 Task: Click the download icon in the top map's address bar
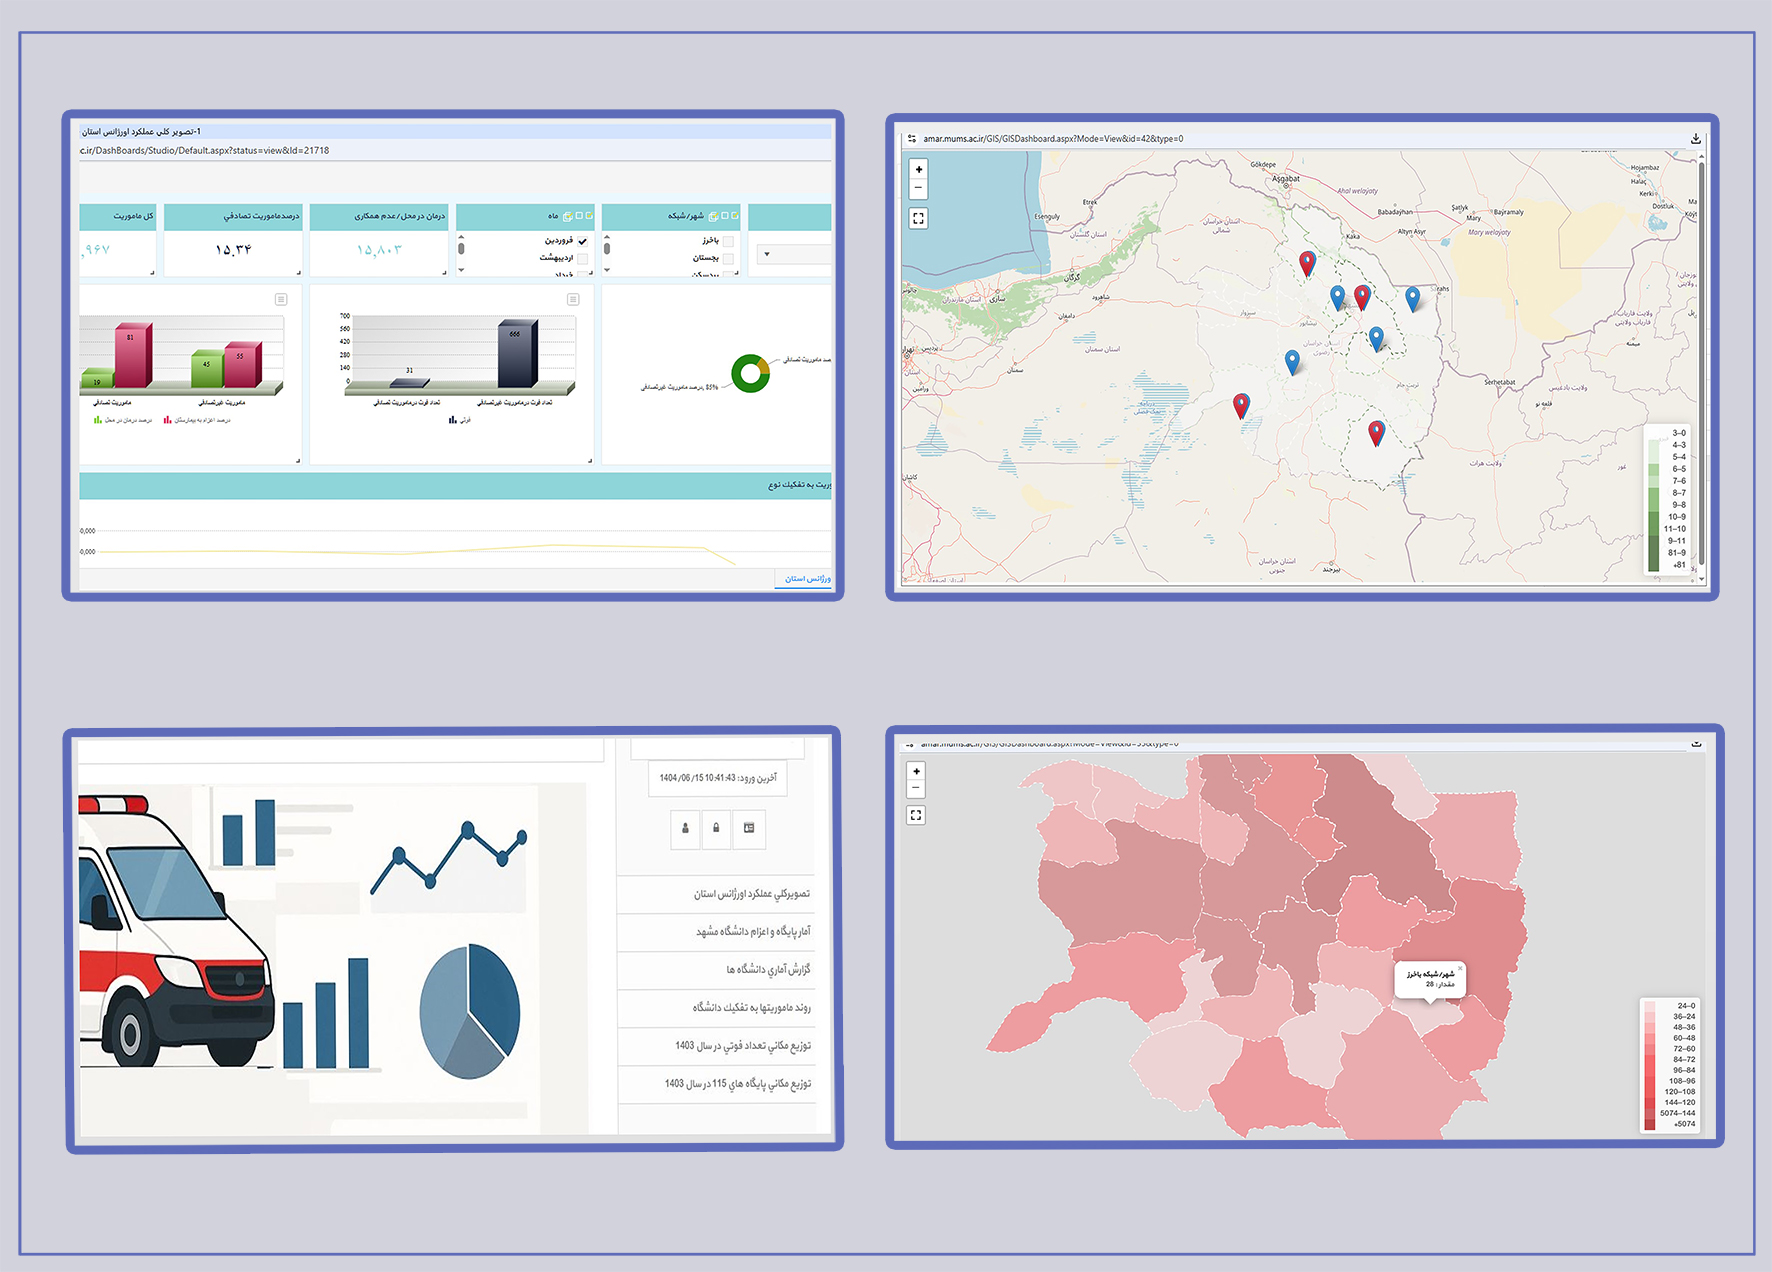[x=1695, y=139]
